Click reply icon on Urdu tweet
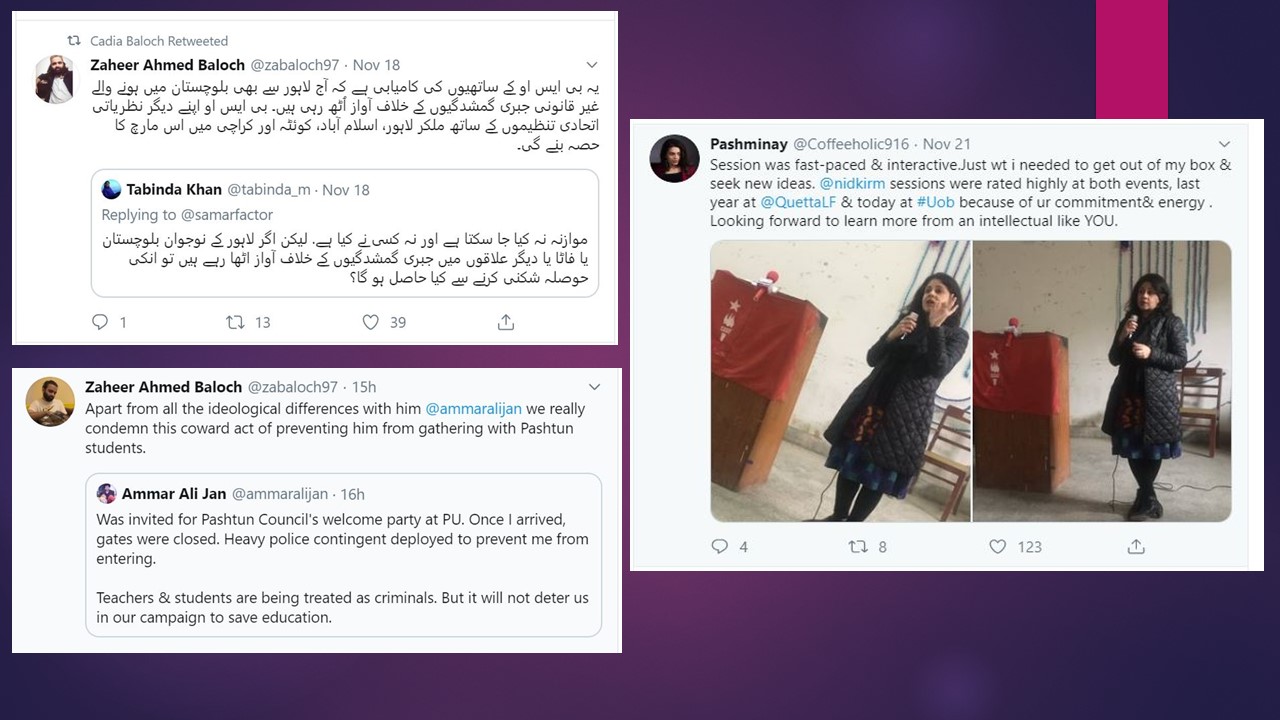This screenshot has width=1280, height=720. point(100,322)
